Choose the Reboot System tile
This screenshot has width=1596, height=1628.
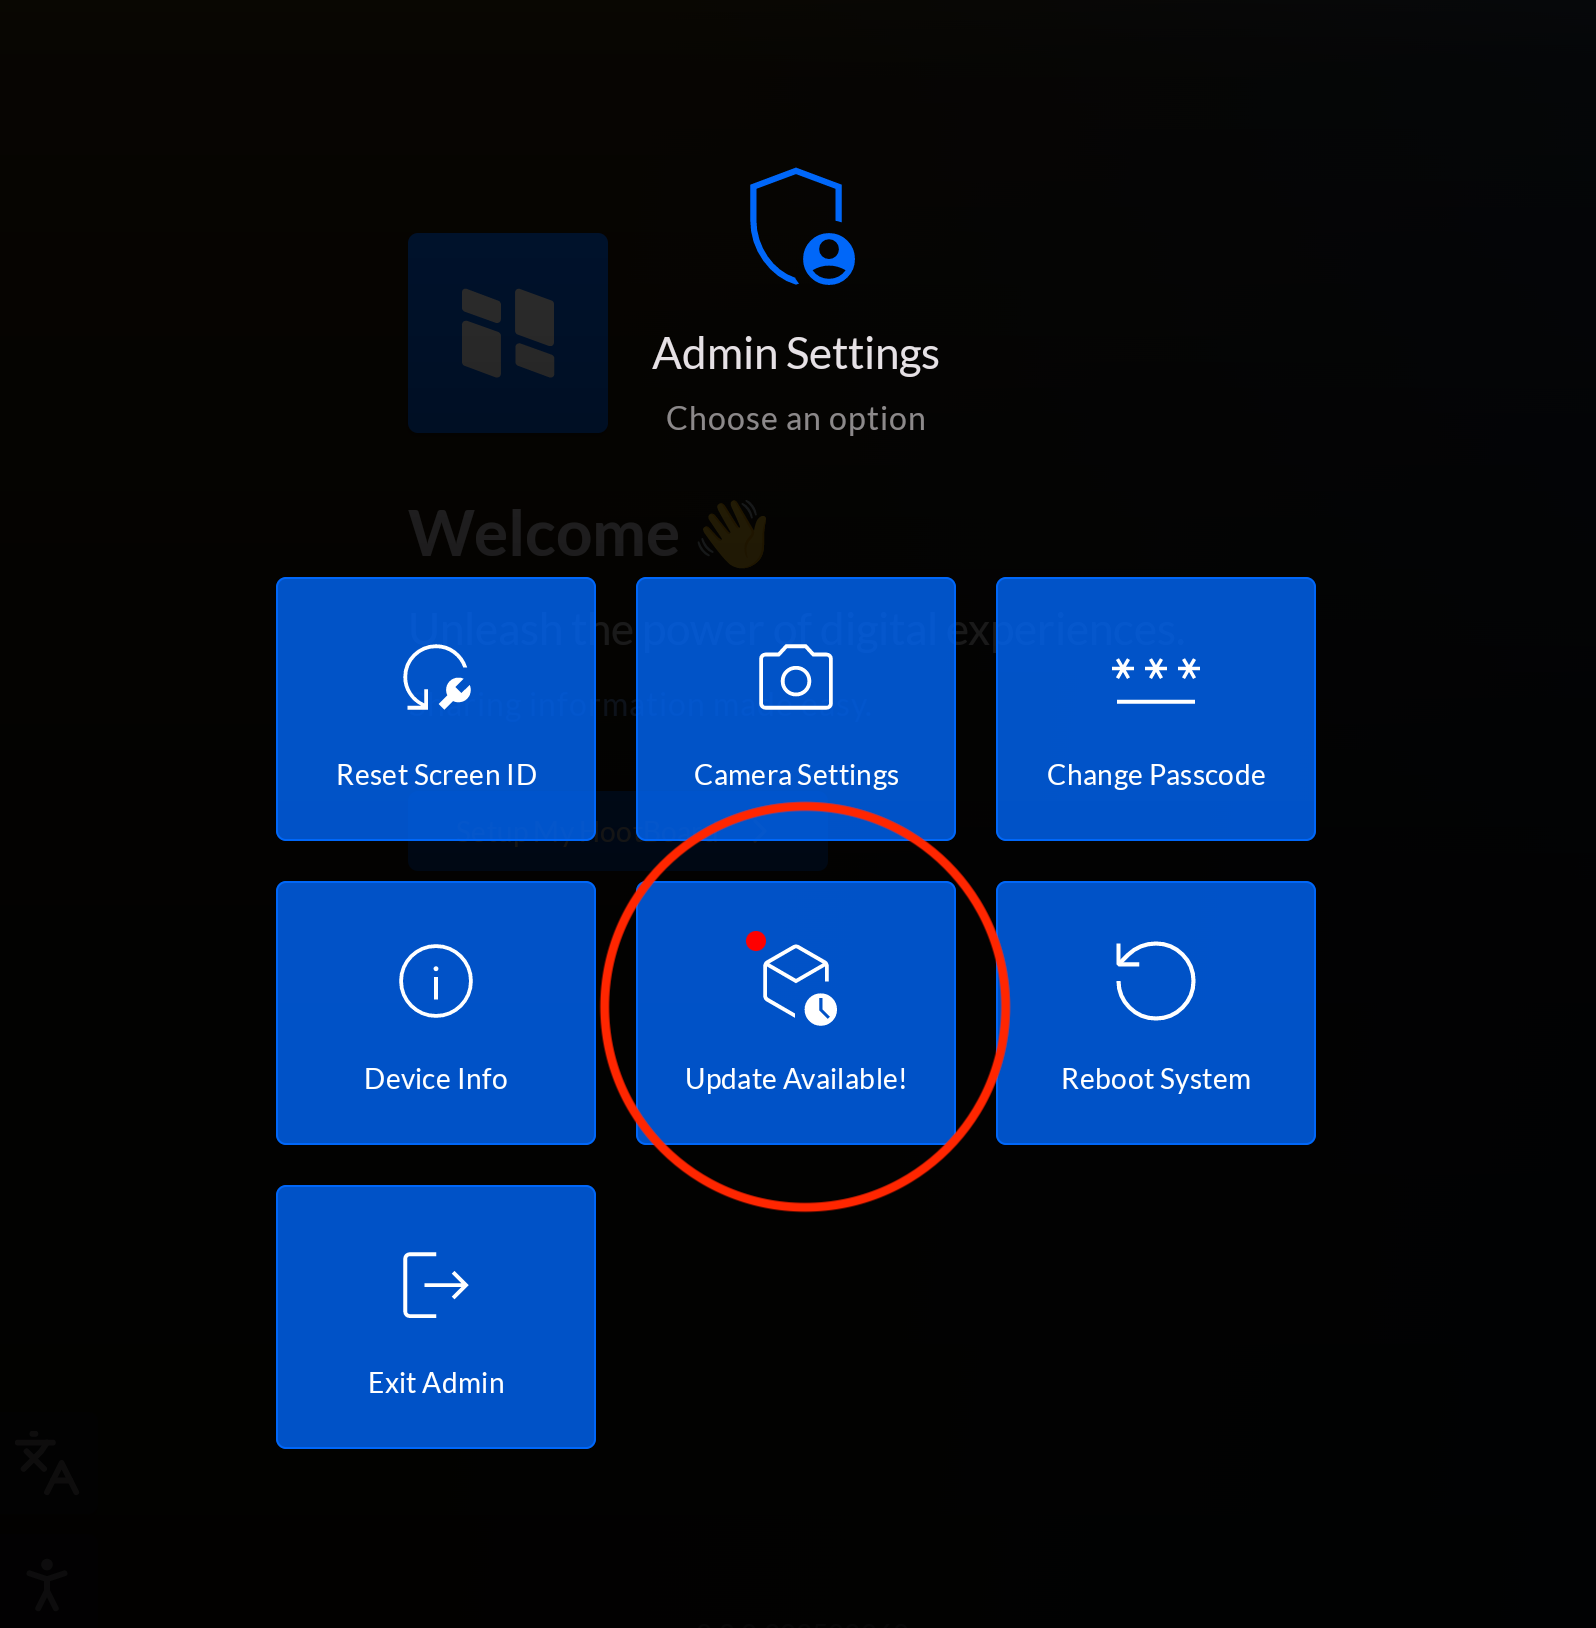click(1156, 1013)
